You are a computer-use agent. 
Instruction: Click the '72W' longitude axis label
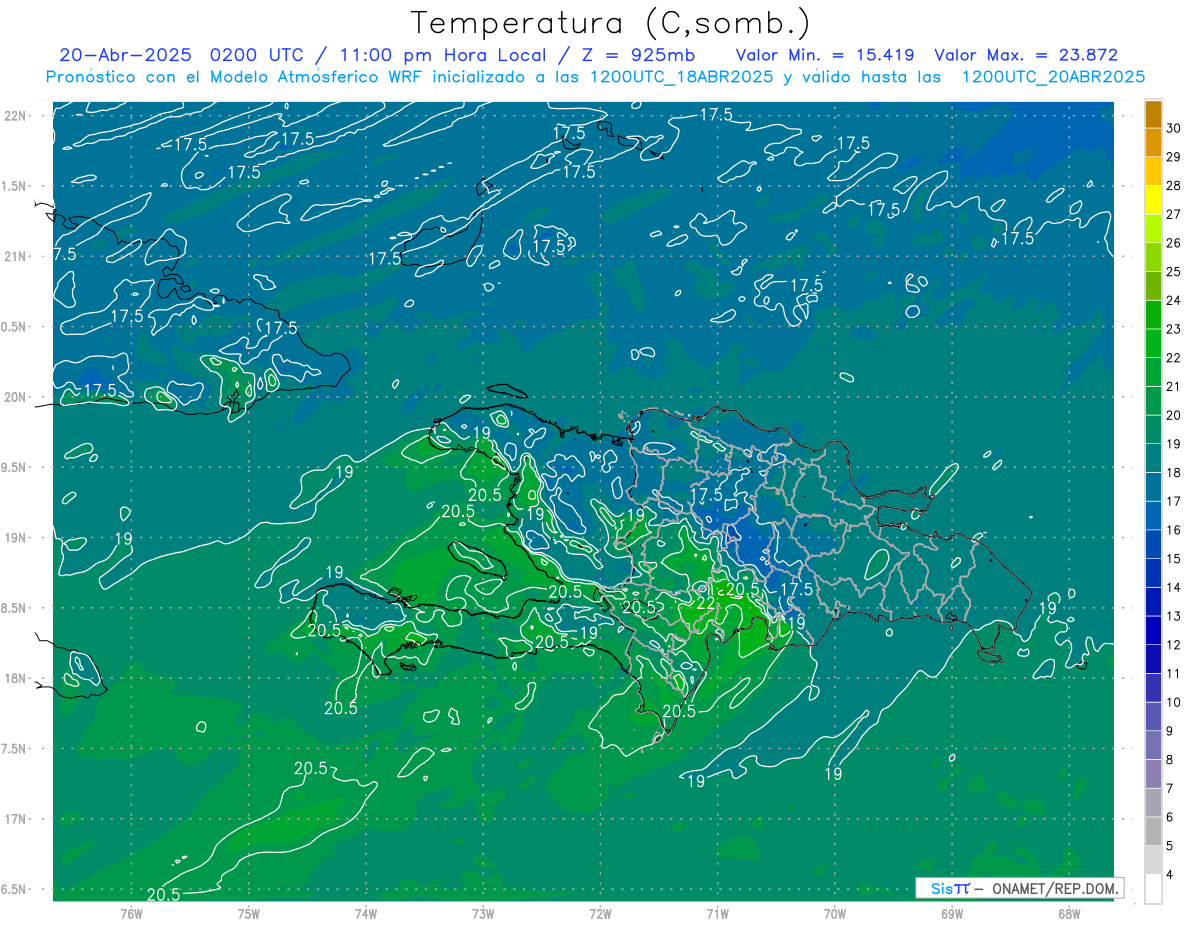point(600,913)
